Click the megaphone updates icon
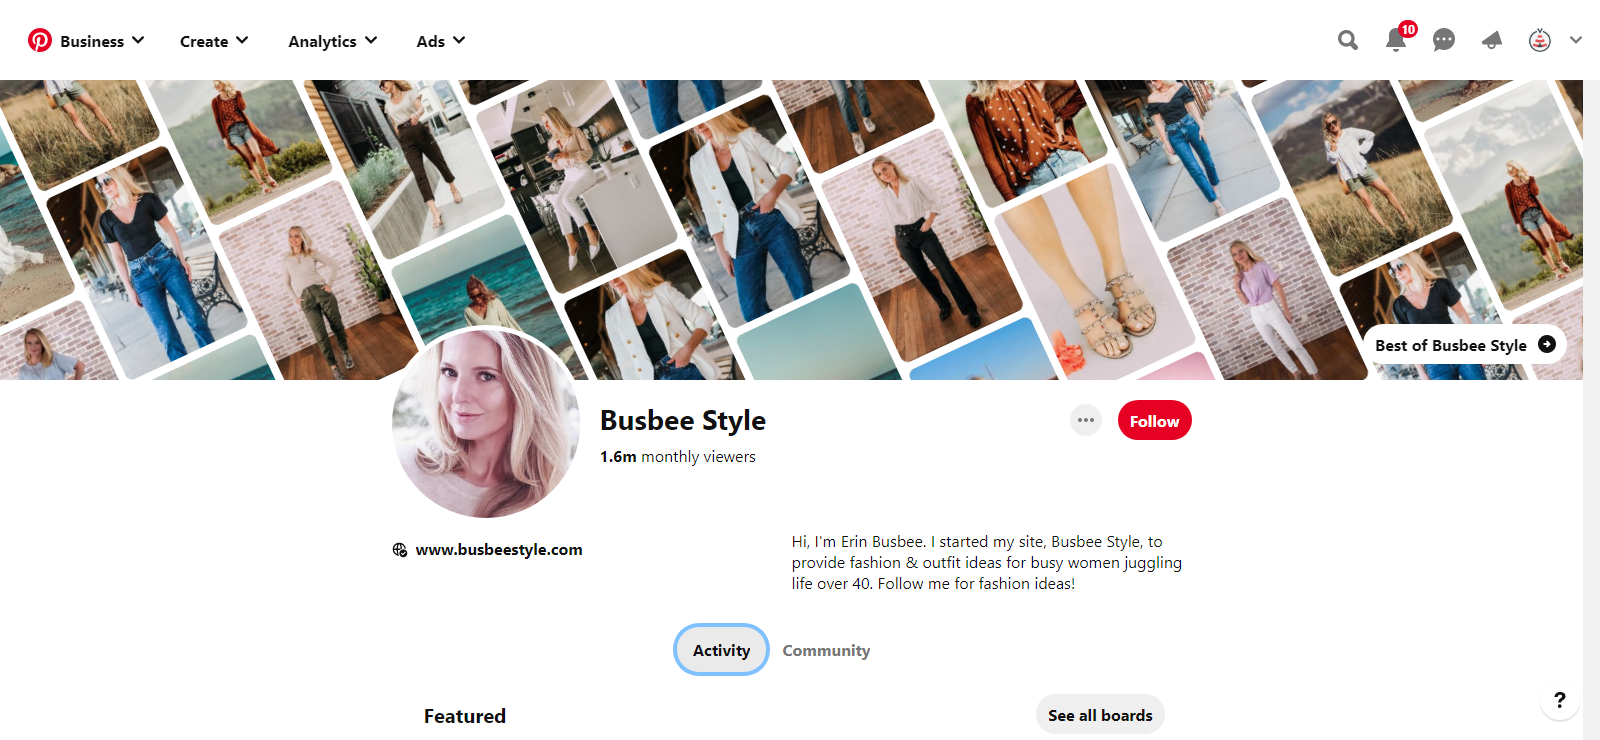Viewport: 1600px width, 740px height. pos(1491,40)
